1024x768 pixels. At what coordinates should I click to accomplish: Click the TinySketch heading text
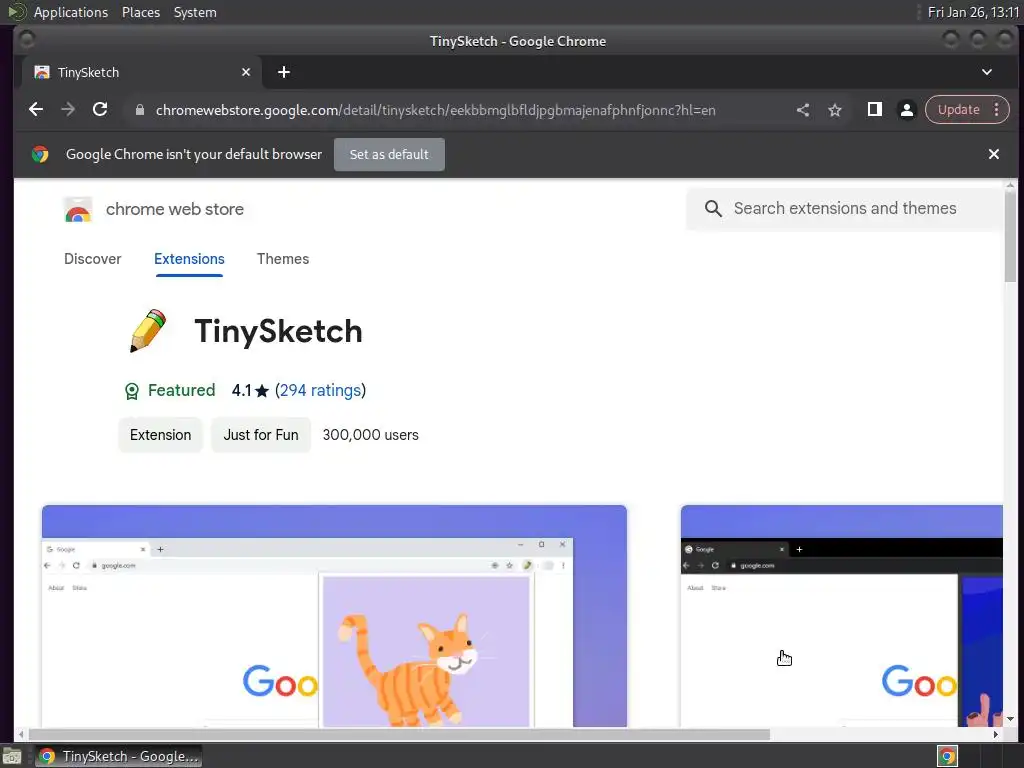[278, 331]
